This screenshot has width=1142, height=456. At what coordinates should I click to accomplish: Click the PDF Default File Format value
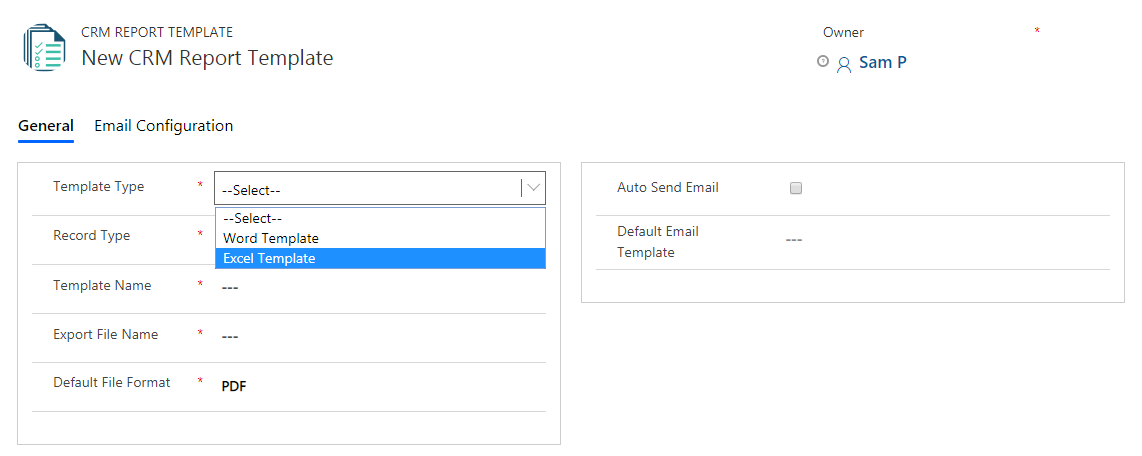click(234, 386)
